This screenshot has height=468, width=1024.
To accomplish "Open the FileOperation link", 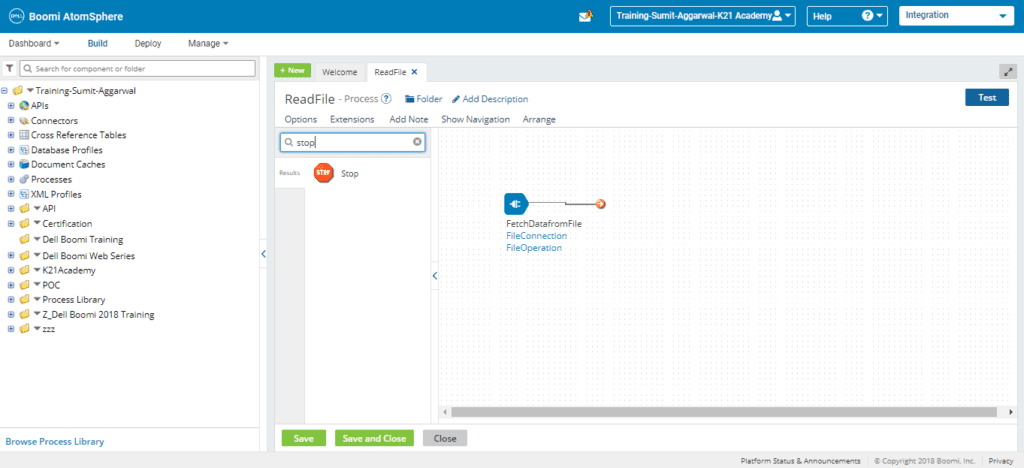I will tap(534, 248).
